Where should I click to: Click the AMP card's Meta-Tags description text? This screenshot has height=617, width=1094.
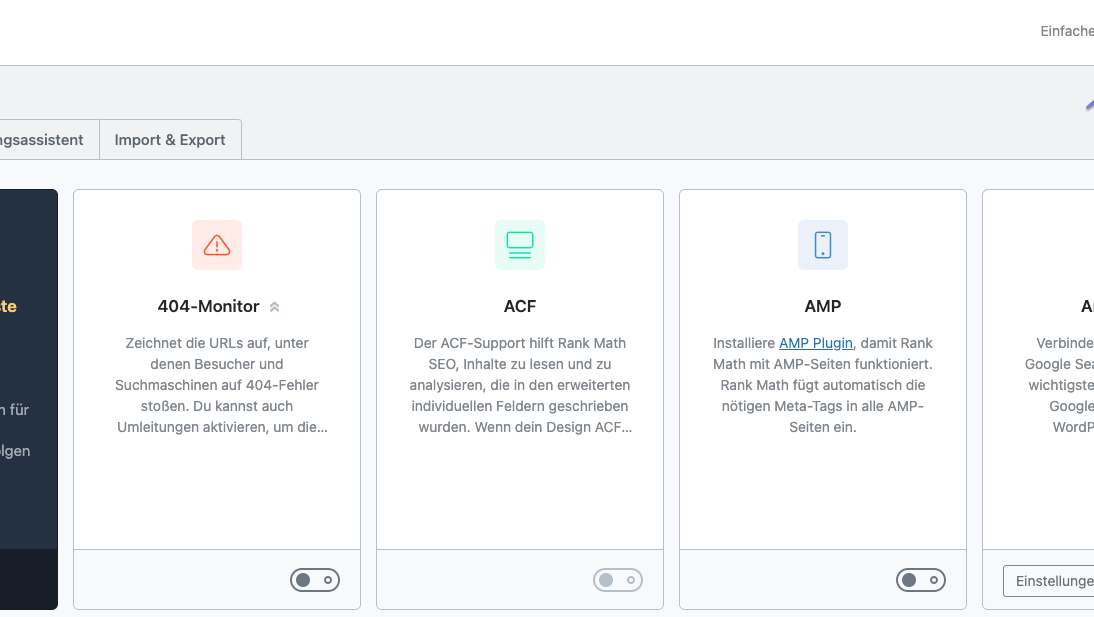823,385
